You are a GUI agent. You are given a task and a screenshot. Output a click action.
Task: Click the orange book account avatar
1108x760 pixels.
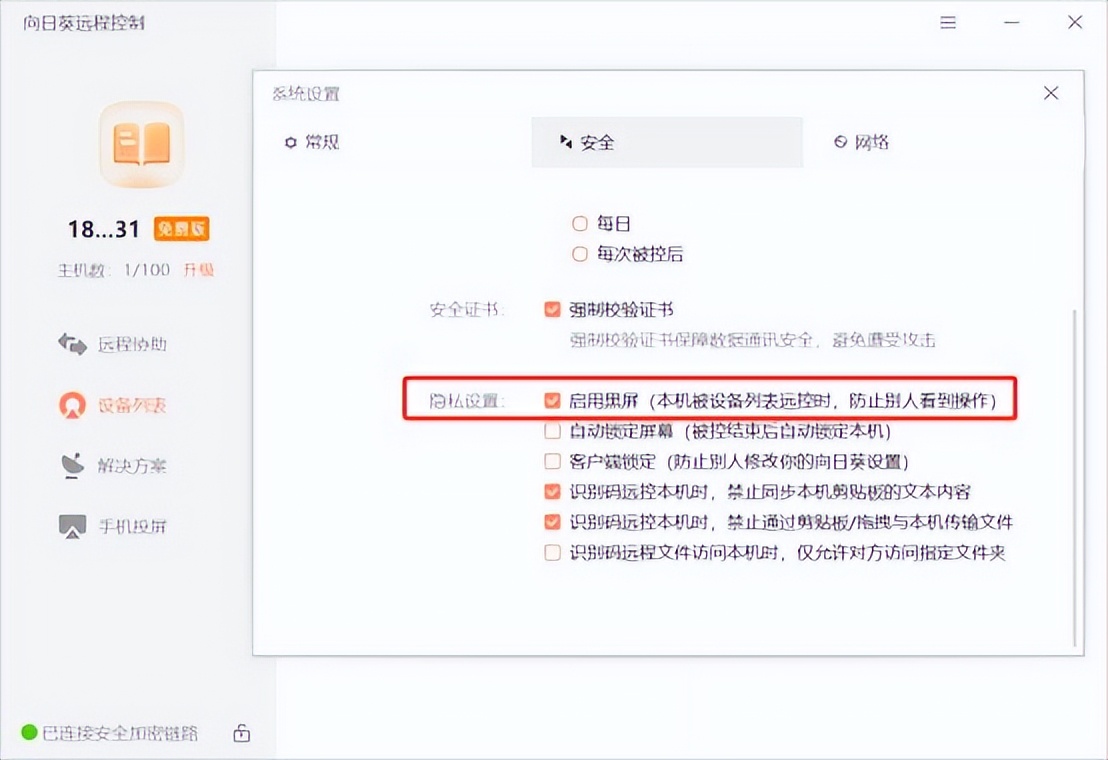[x=140, y=145]
